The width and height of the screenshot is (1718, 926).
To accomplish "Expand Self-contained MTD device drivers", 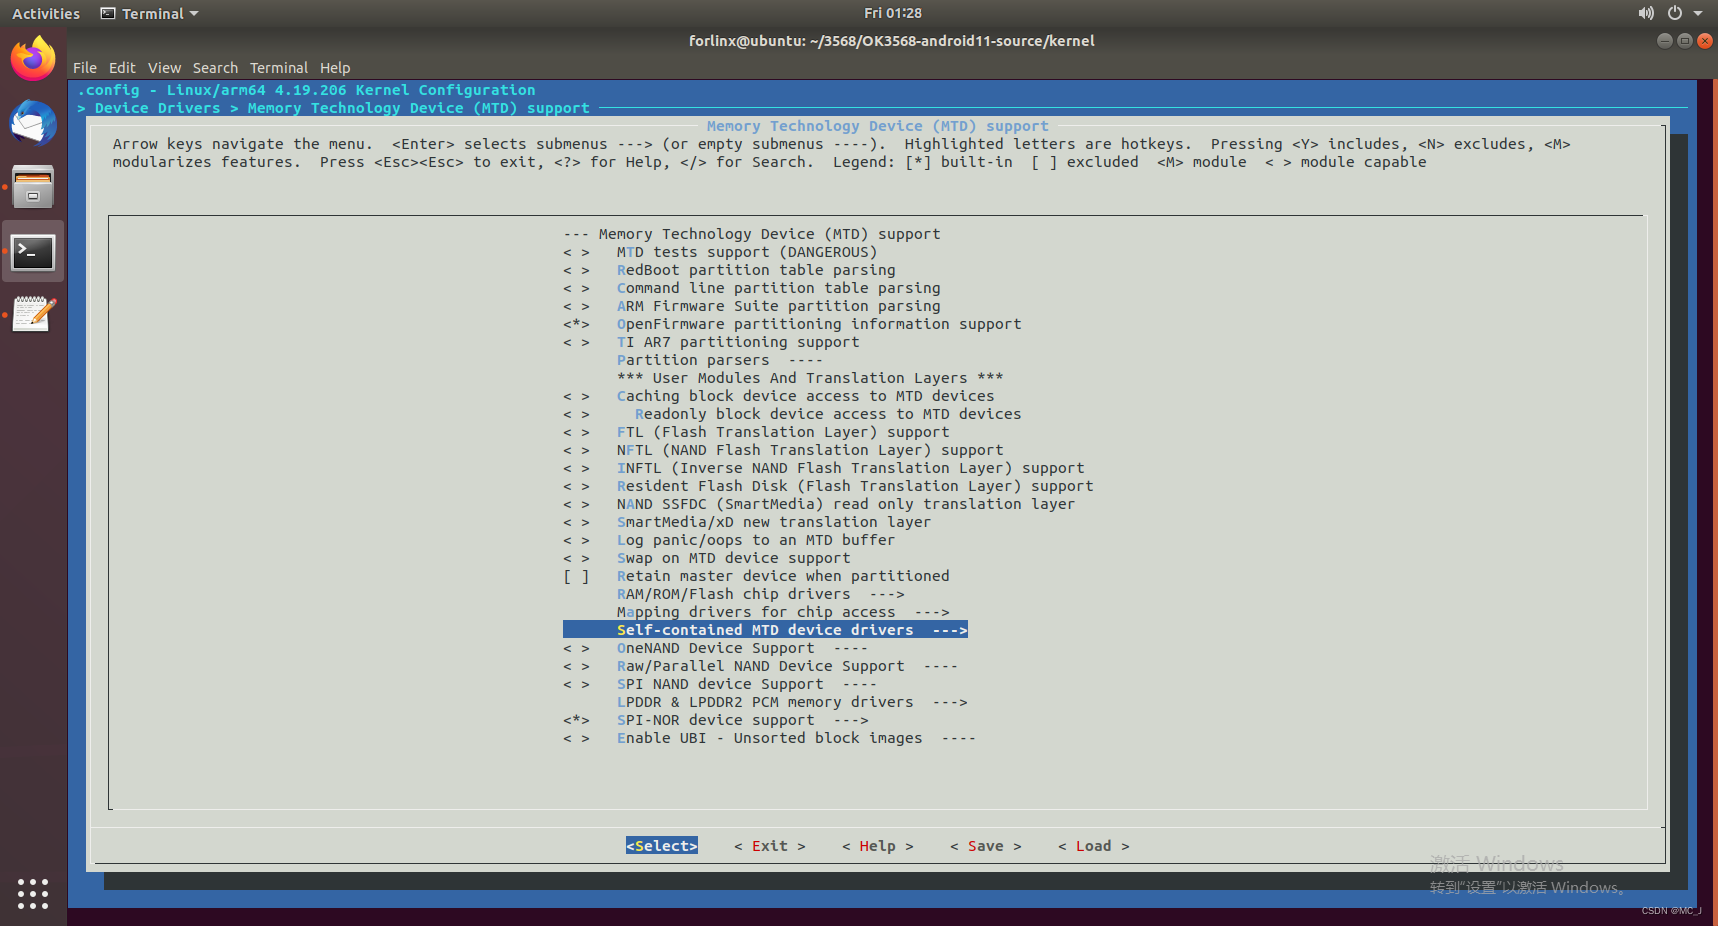I will [x=765, y=630].
